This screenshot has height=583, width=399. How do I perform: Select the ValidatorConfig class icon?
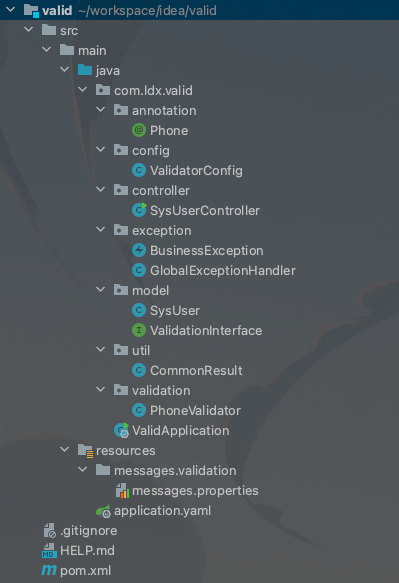click(139, 171)
